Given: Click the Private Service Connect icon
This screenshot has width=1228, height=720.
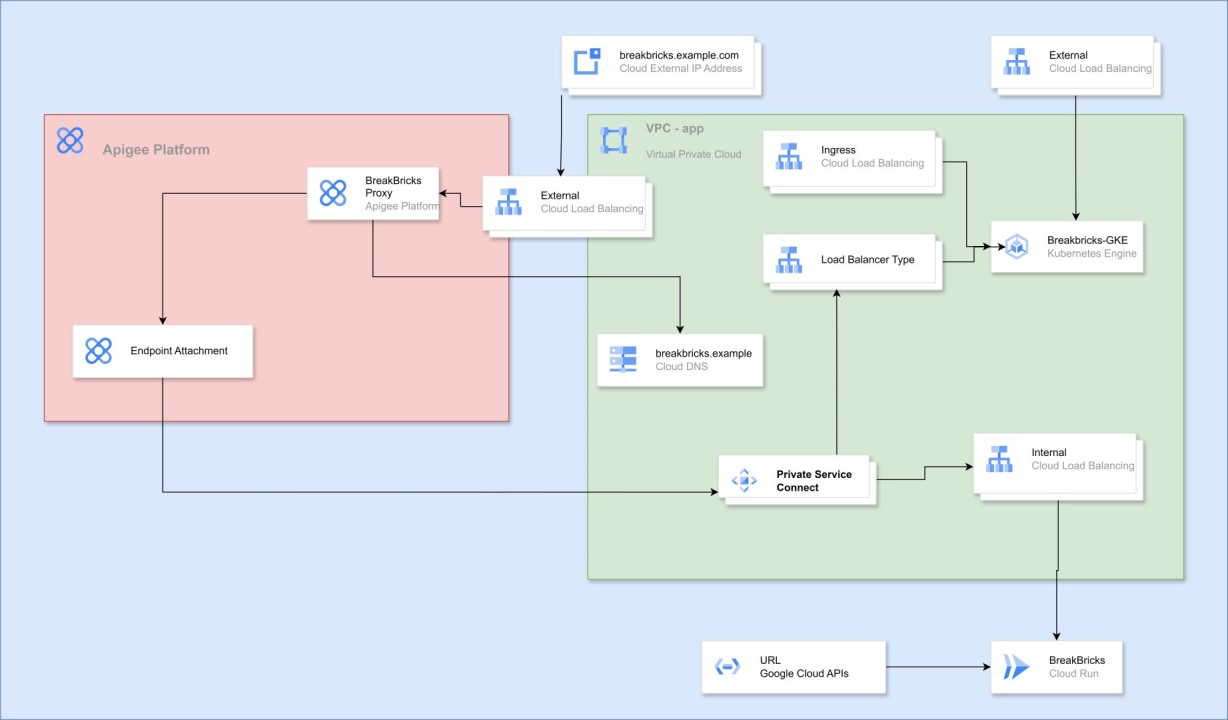Looking at the screenshot, I should (744, 481).
